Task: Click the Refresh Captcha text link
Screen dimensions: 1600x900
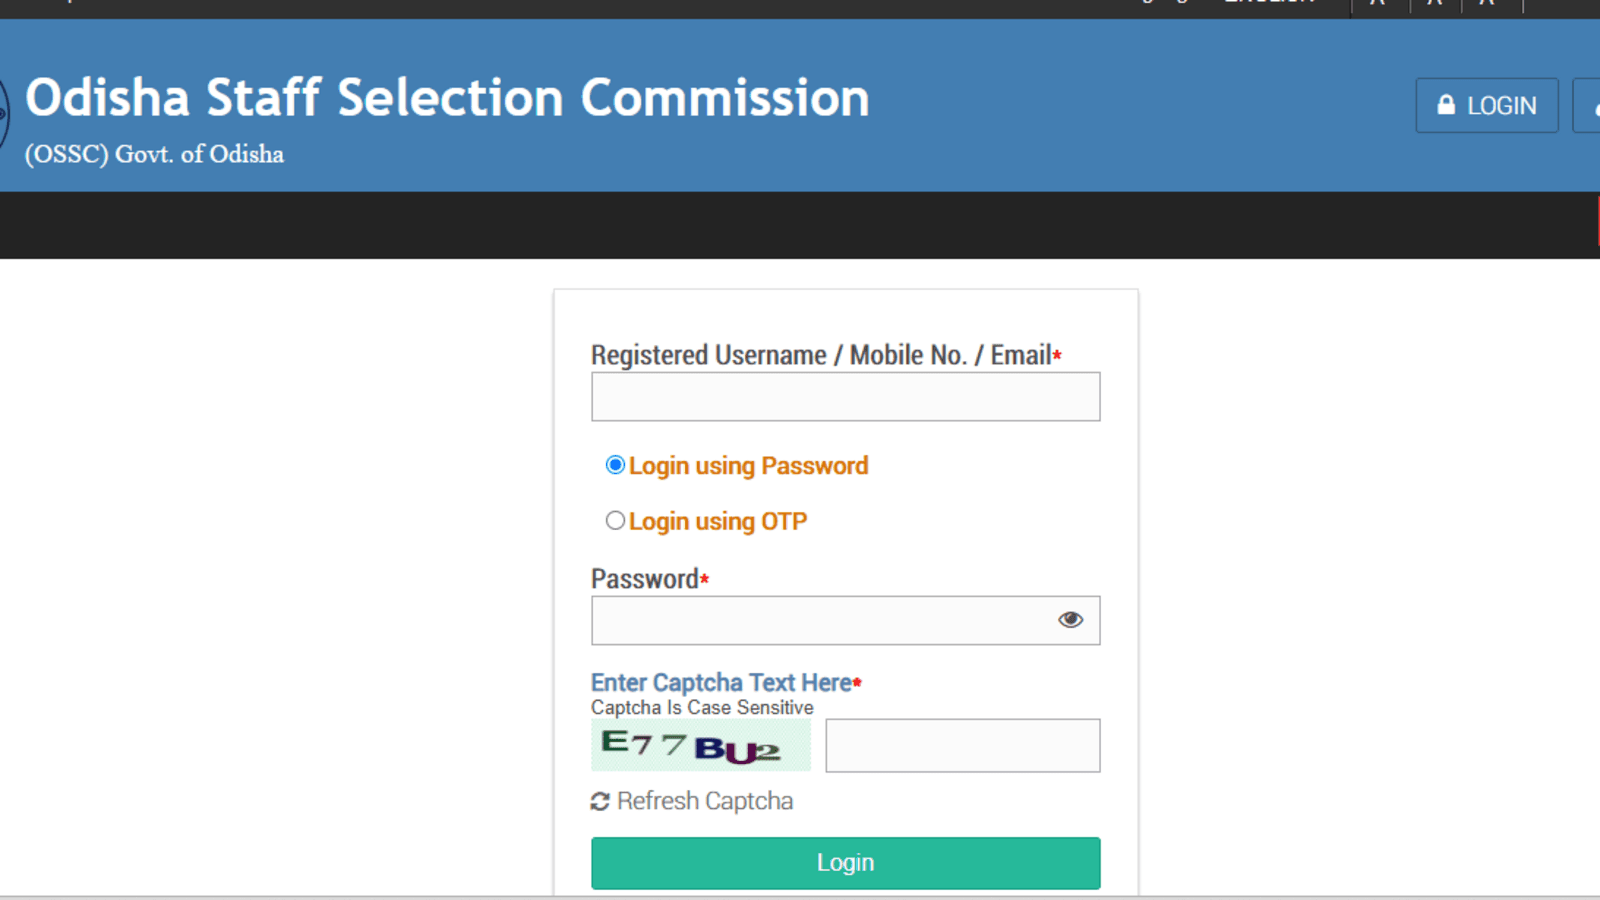Action: pyautogui.click(x=704, y=802)
